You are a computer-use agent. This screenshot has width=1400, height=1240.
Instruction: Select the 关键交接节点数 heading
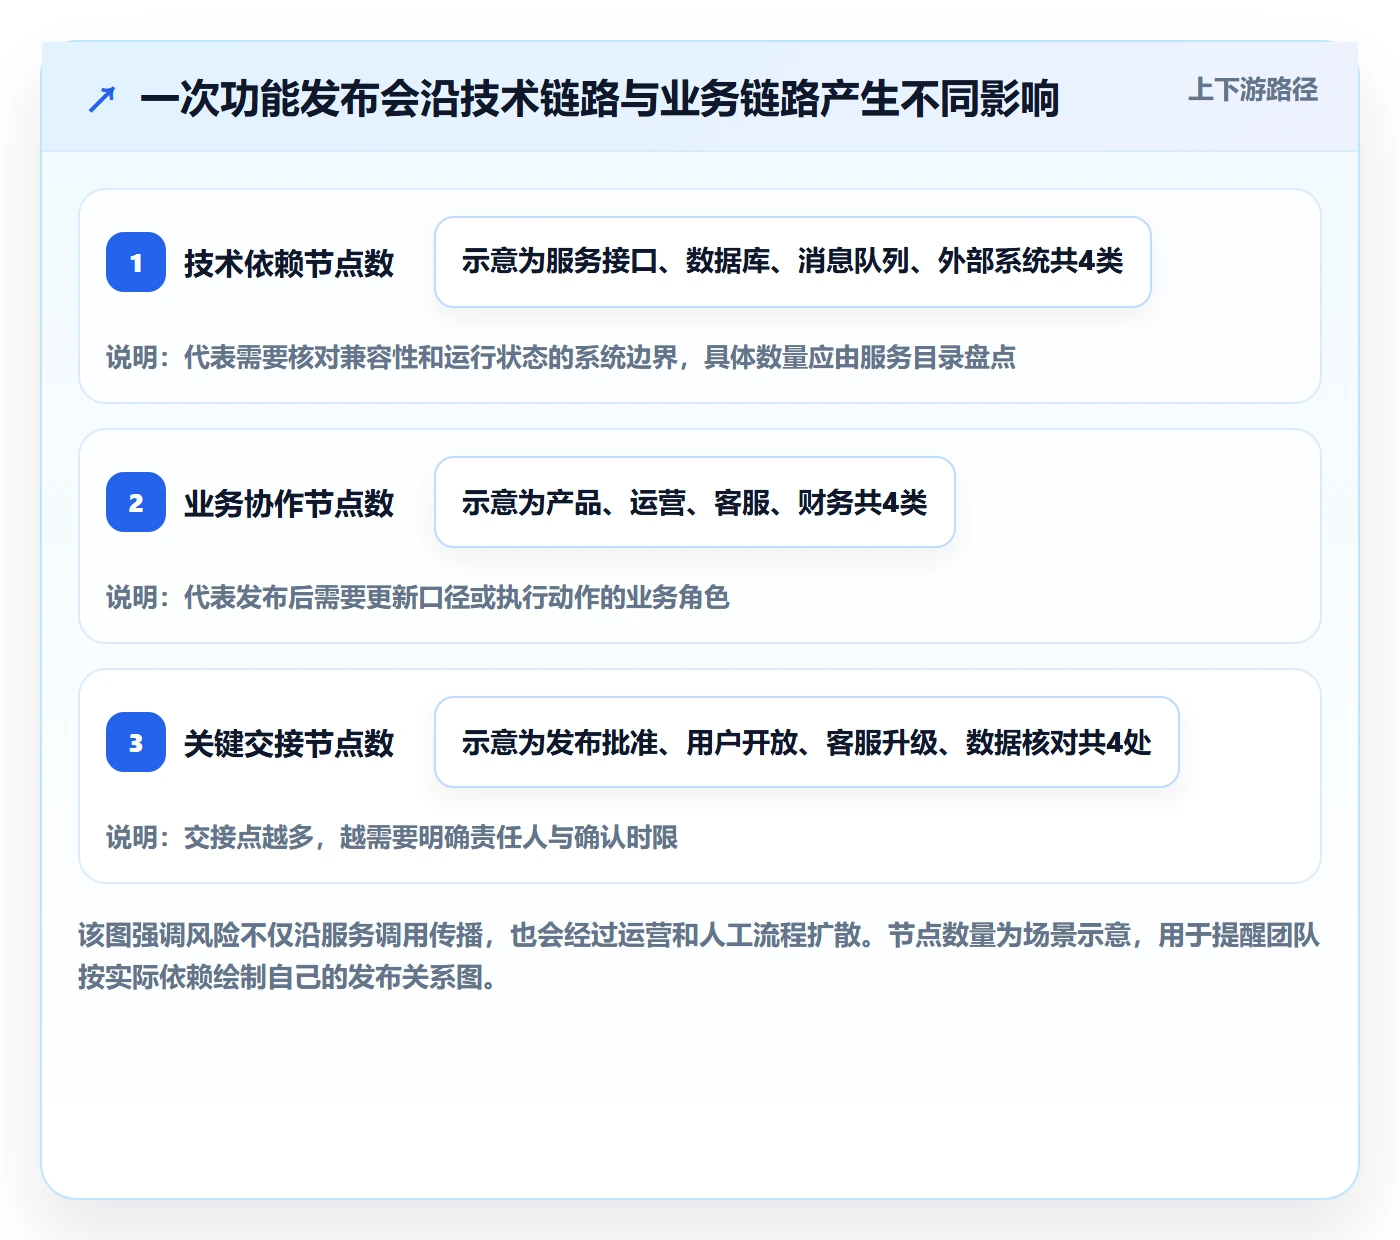pos(289,743)
